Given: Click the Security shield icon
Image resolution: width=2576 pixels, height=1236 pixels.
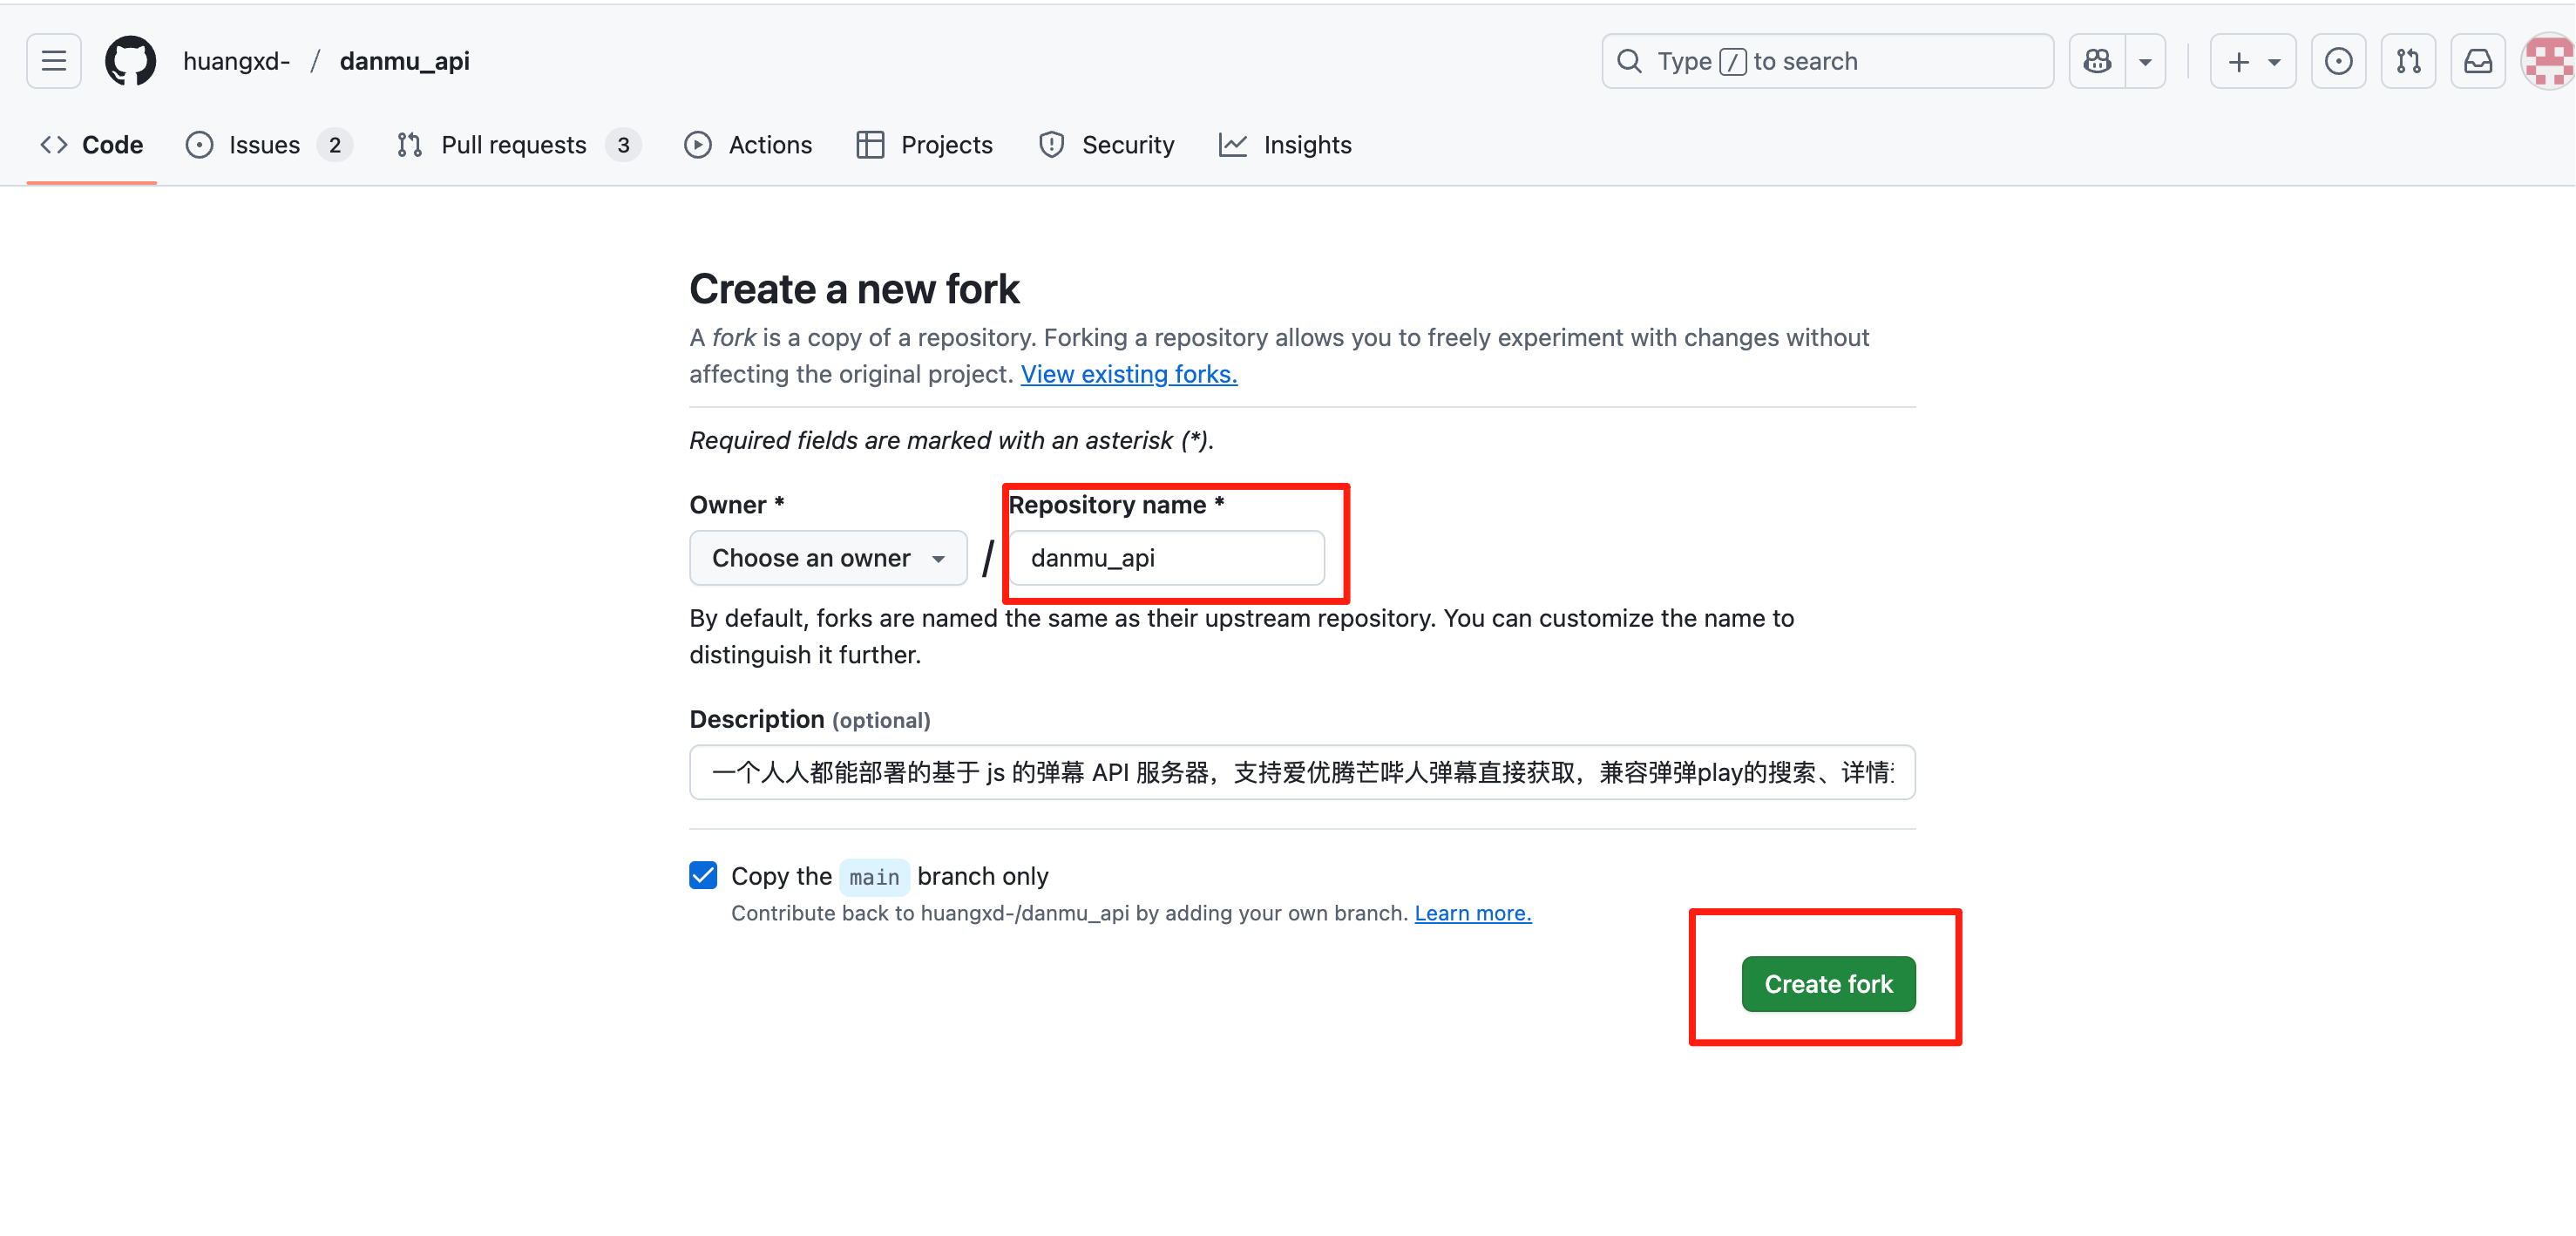Looking at the screenshot, I should coord(1051,145).
